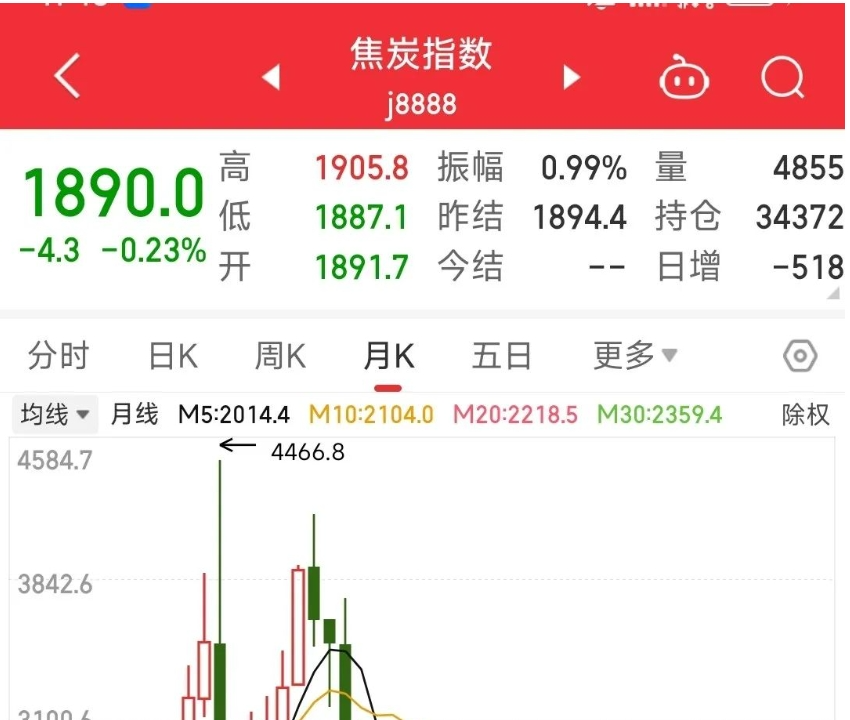Switch to the 日K daily chart tab
Screen dimensions: 850x720
coord(172,355)
